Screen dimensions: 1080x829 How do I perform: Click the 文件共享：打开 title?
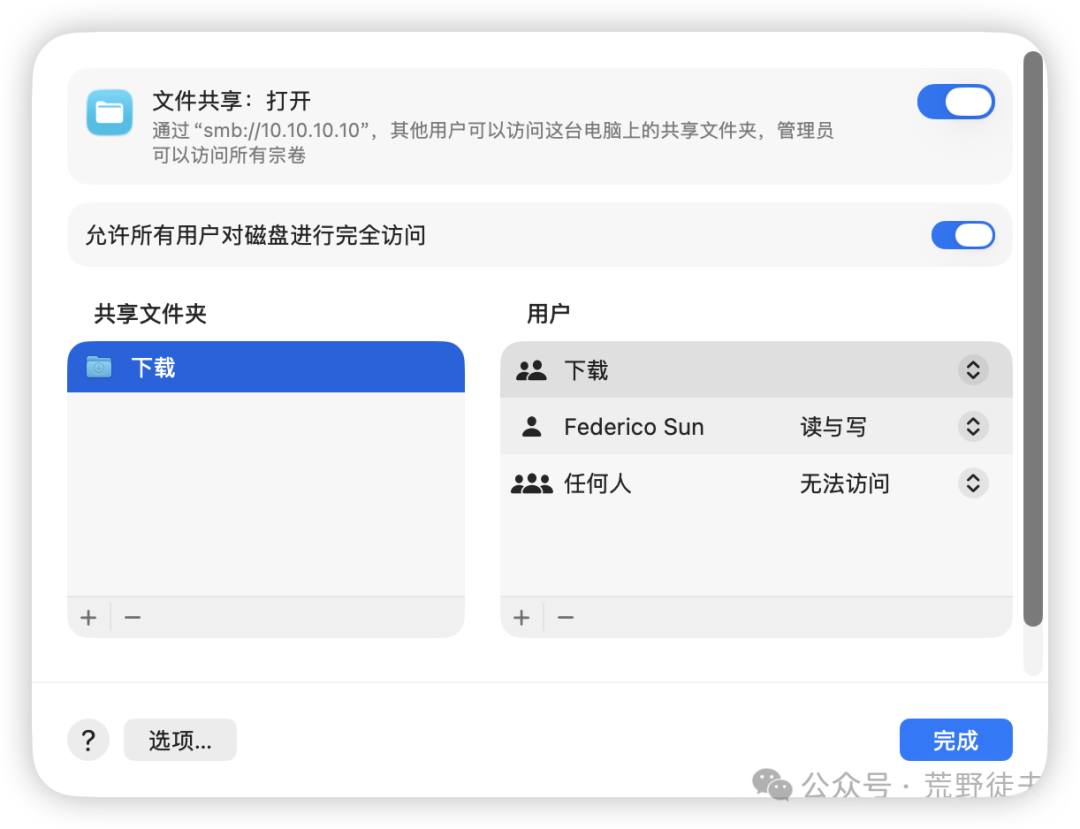[231, 101]
